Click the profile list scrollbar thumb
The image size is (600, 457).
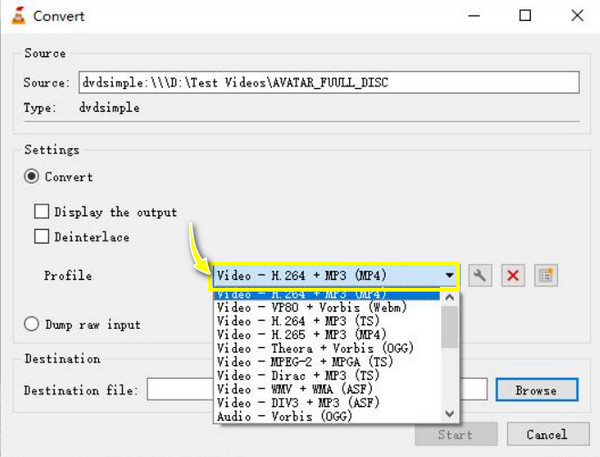coord(450,327)
